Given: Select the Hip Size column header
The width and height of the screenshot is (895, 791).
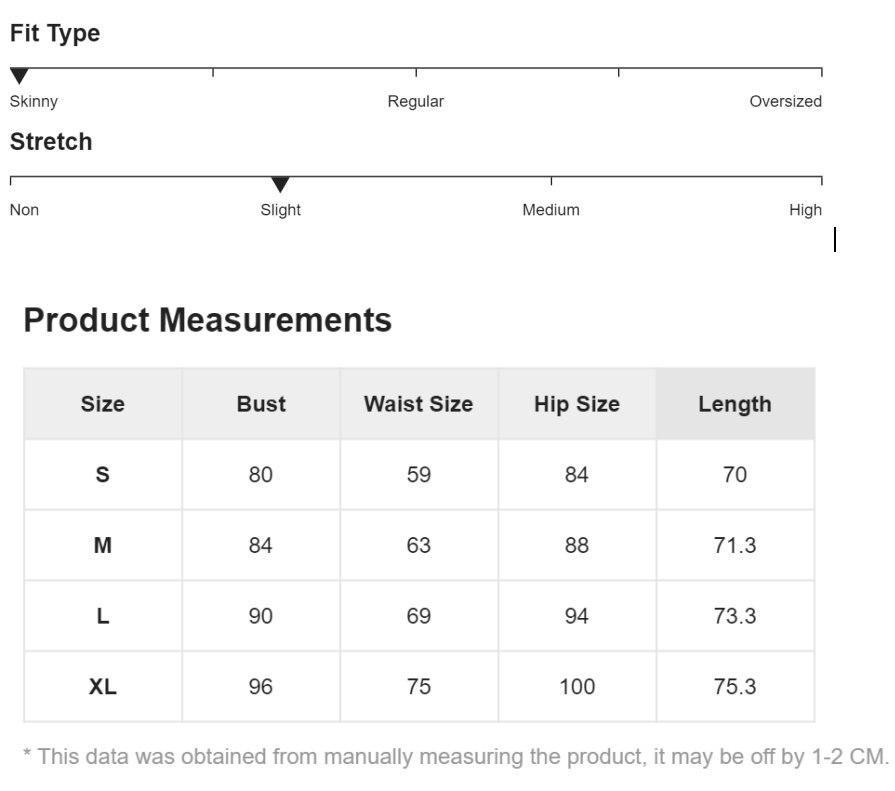Looking at the screenshot, I should pos(577,404).
